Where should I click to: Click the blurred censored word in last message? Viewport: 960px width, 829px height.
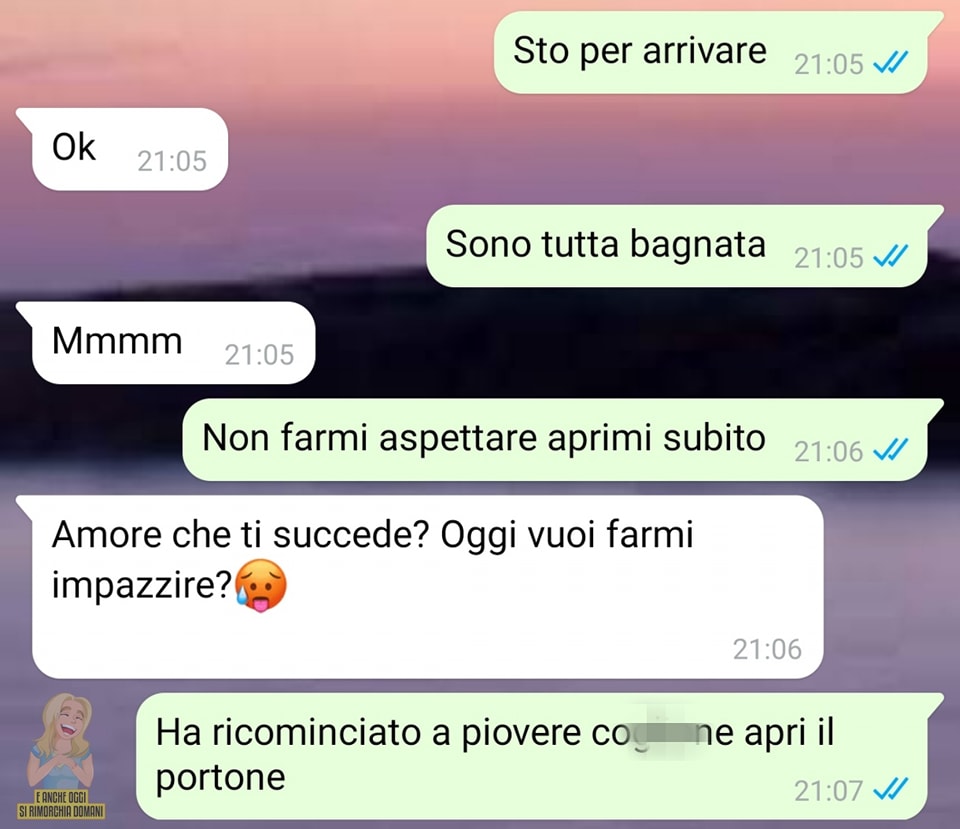coord(667,732)
